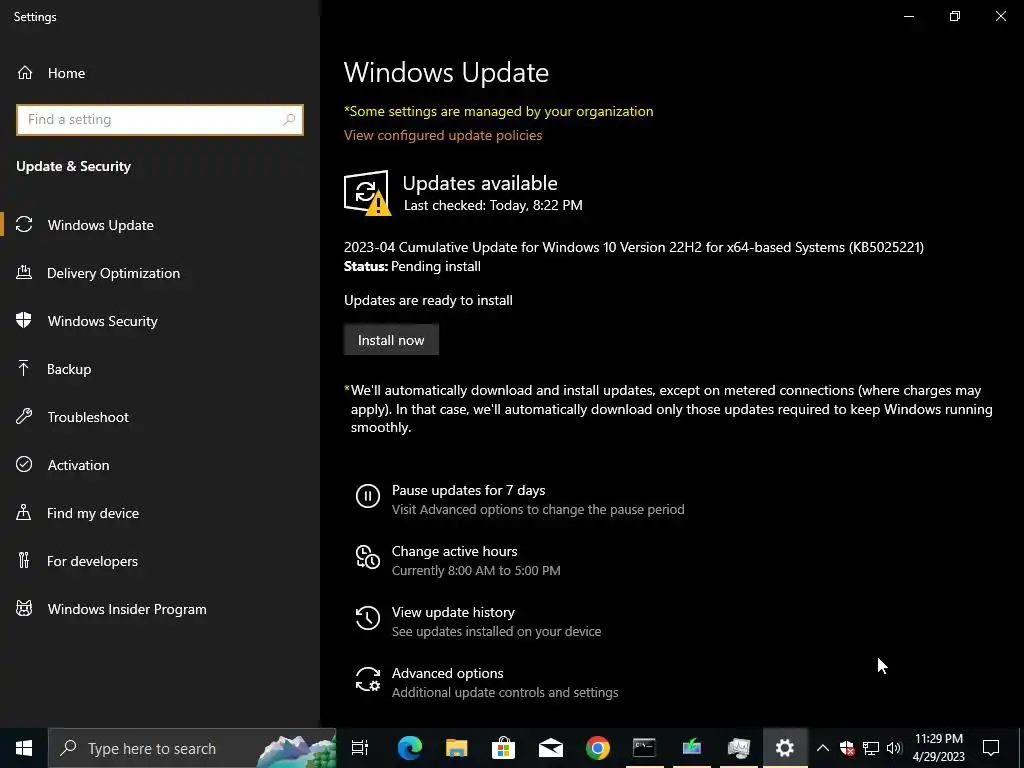Click the gear-arrows icon beside Advanced options

click(x=368, y=679)
